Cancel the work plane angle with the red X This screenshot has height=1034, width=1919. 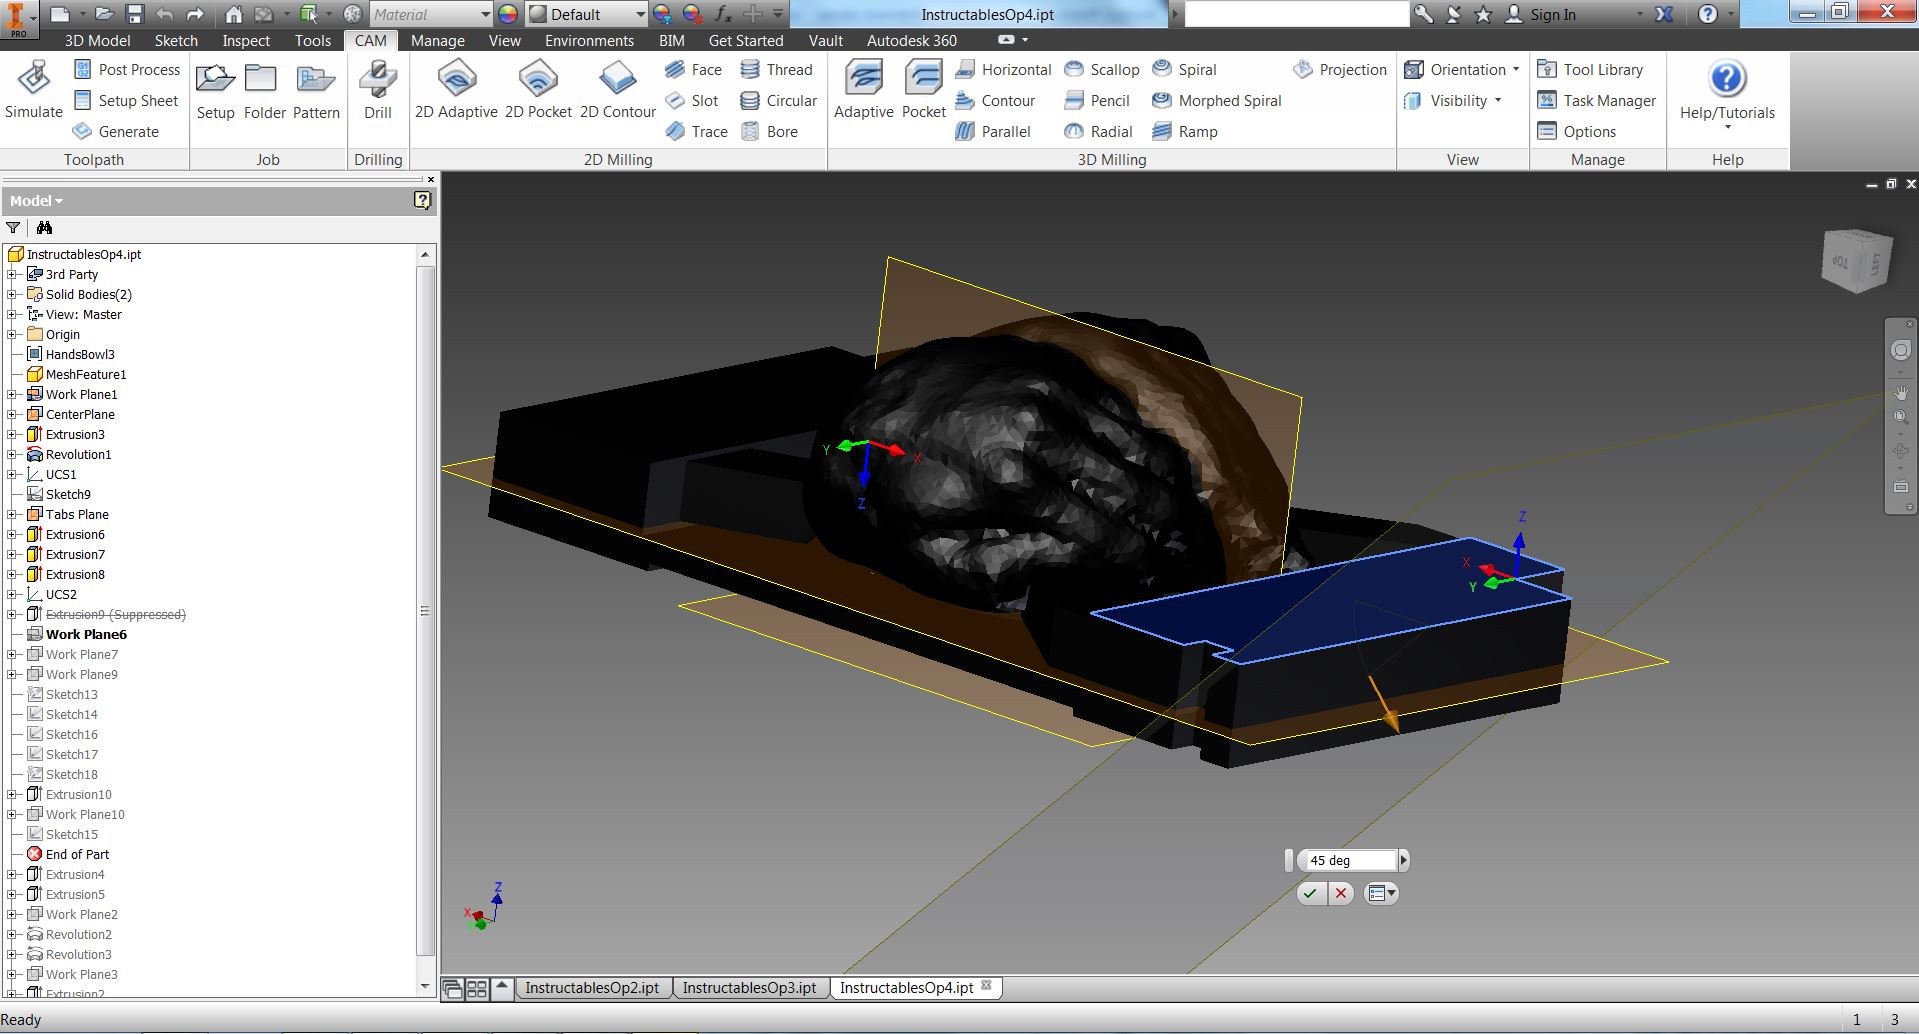click(x=1341, y=893)
